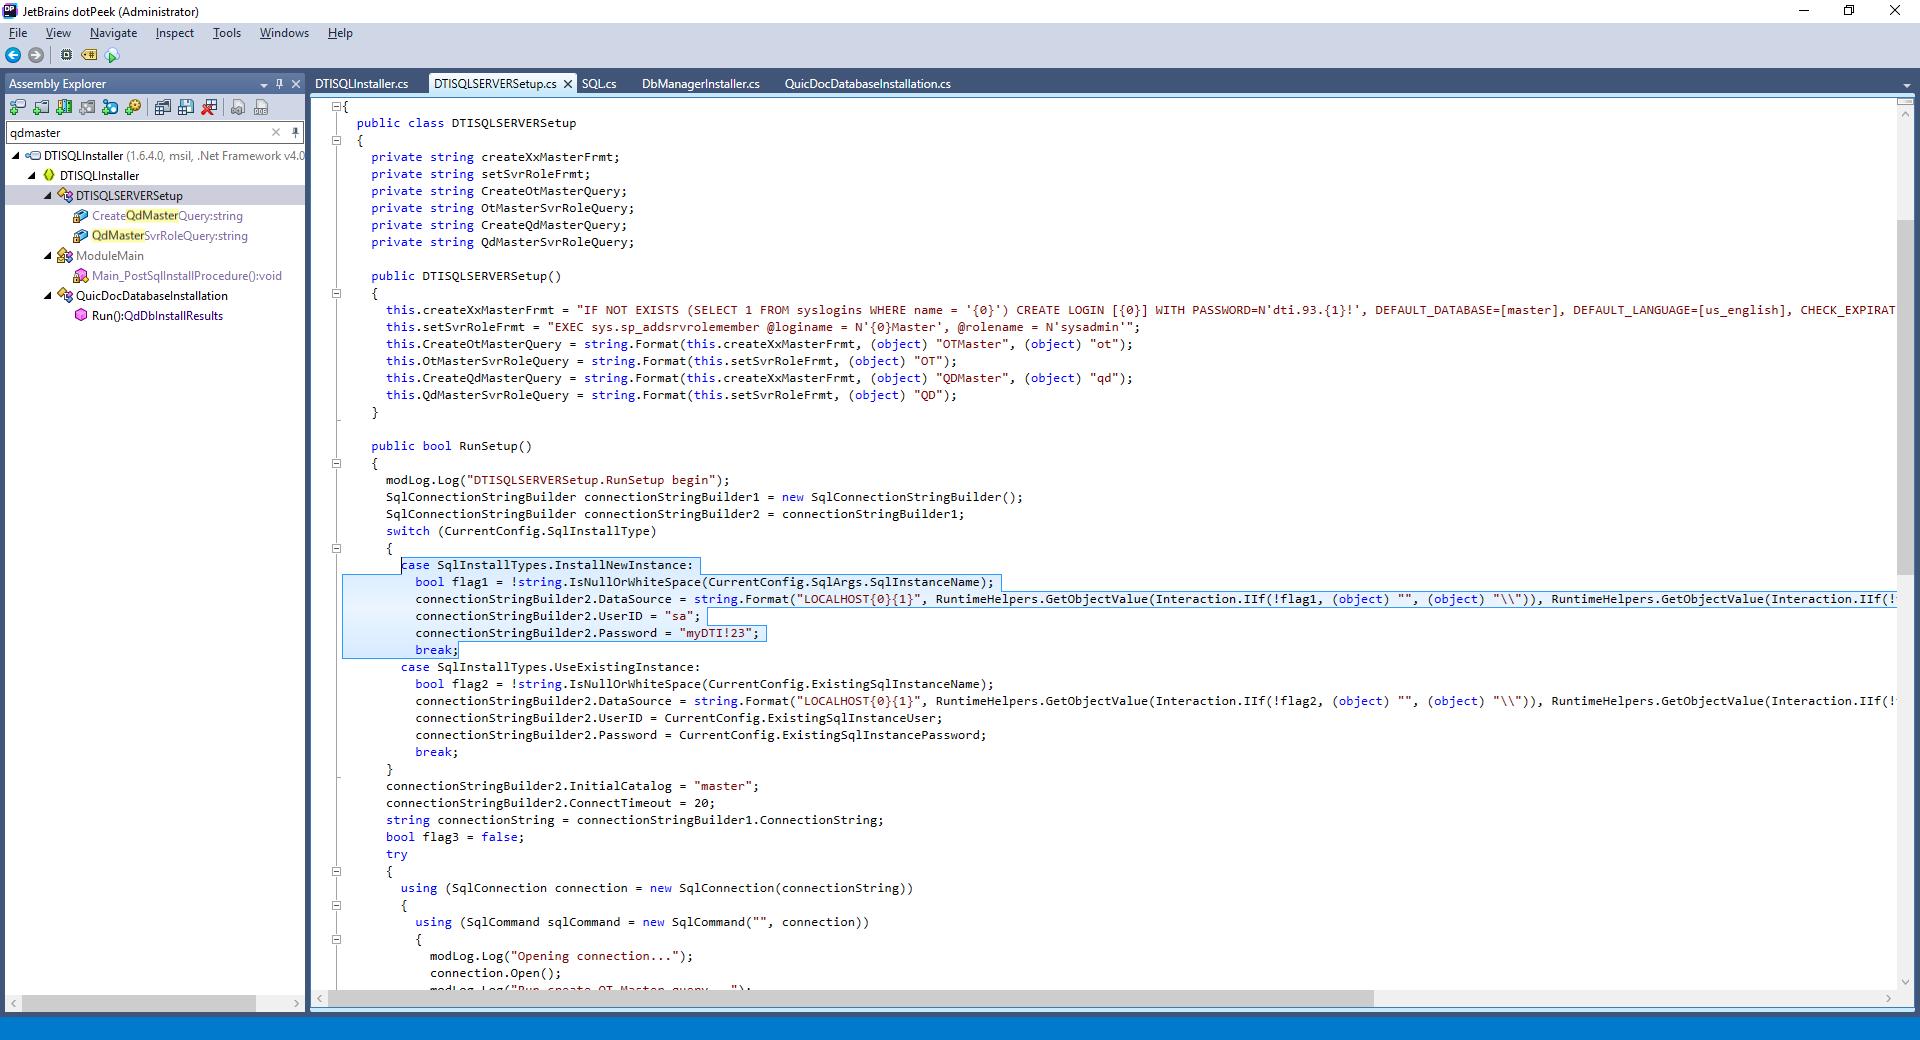The width and height of the screenshot is (1920, 1040).
Task: Click the Save Assembly List floppy icon
Action: pyautogui.click(x=186, y=107)
